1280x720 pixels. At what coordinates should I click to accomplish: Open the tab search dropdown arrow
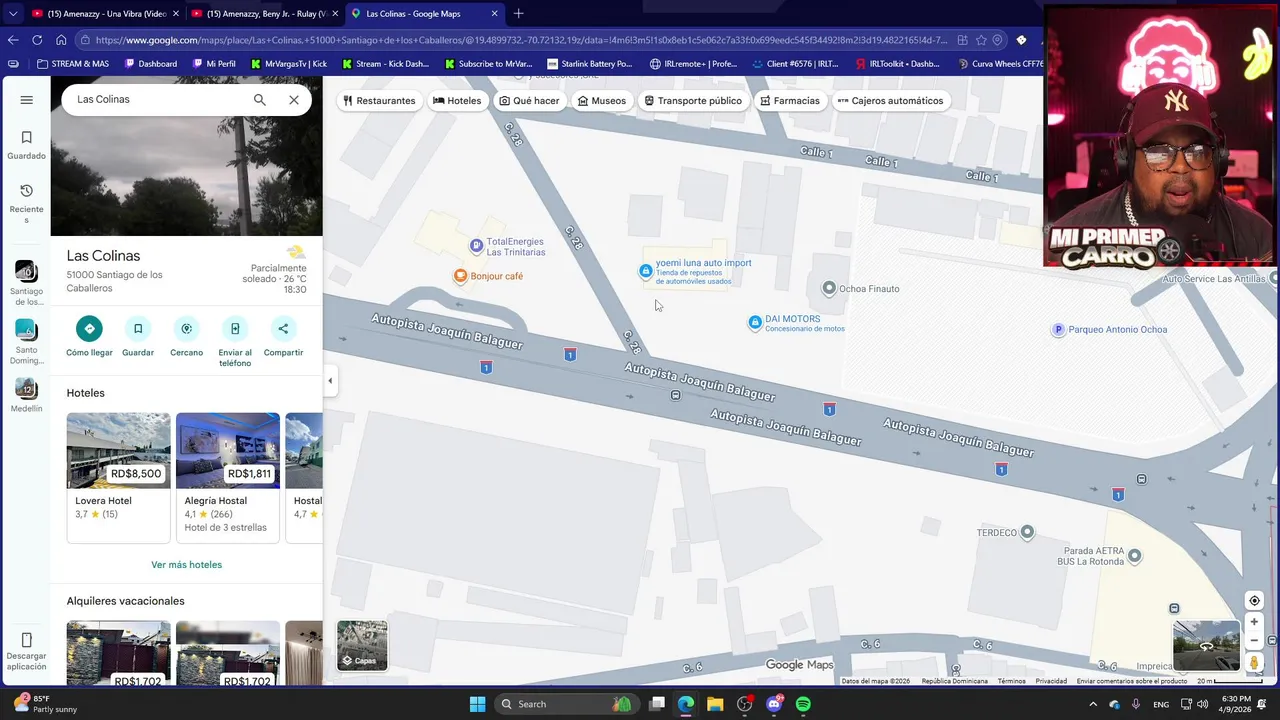click(13, 14)
